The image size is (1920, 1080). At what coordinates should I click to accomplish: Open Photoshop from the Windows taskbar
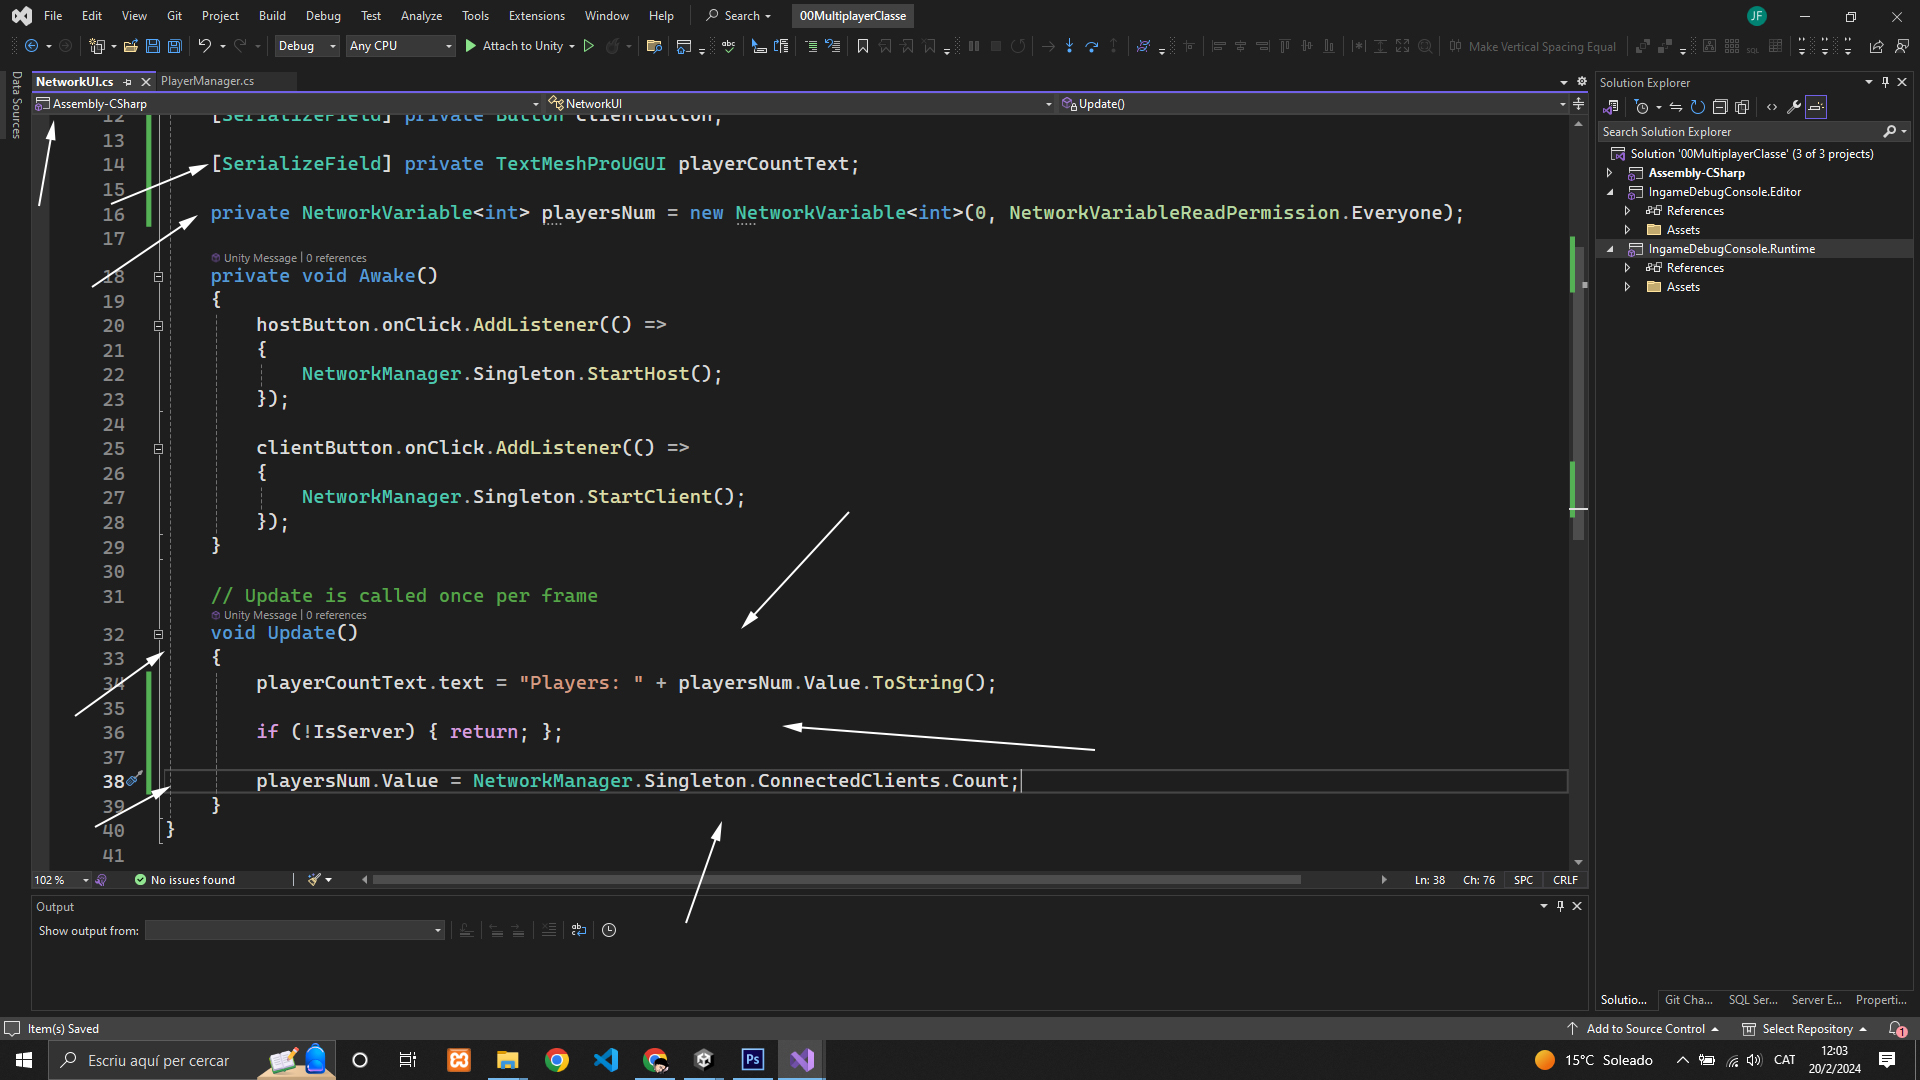pyautogui.click(x=752, y=1060)
